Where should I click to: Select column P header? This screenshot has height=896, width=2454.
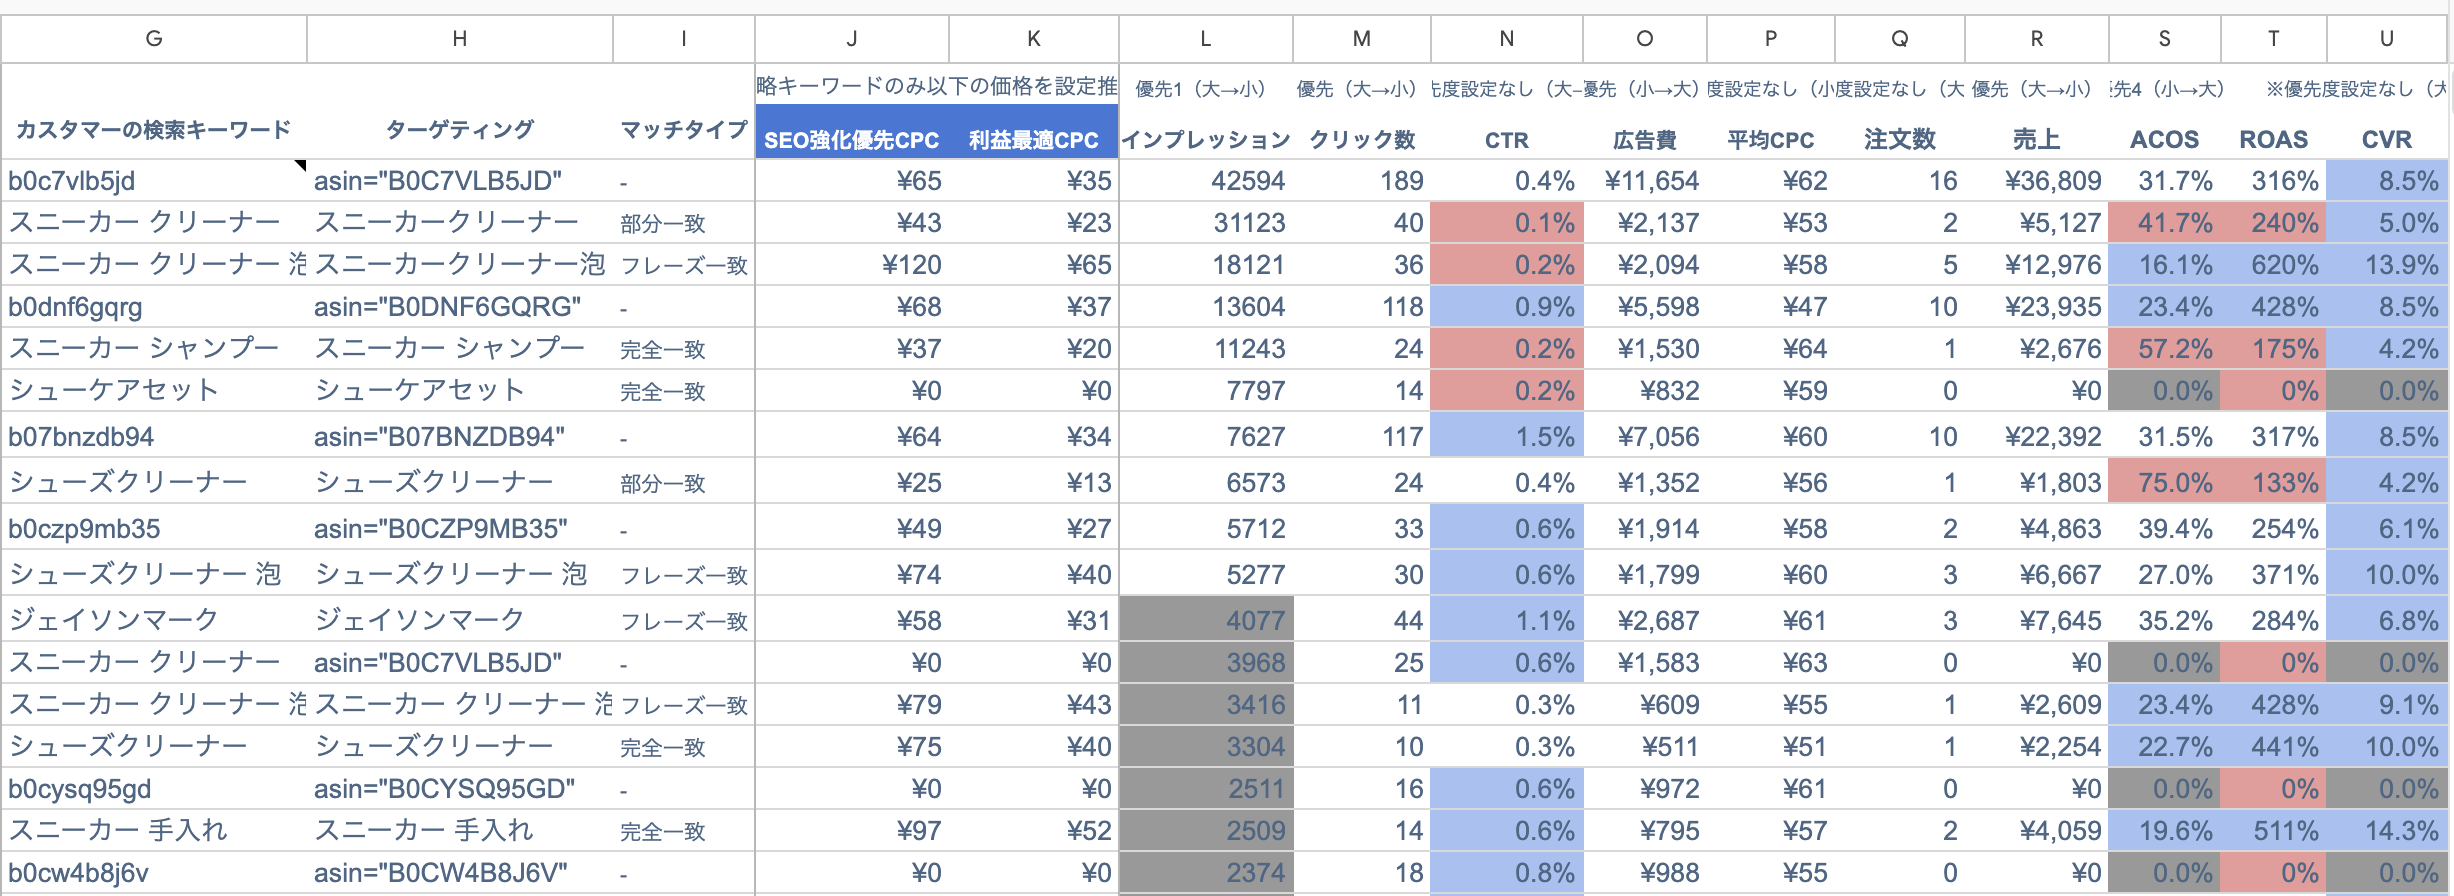(1771, 39)
